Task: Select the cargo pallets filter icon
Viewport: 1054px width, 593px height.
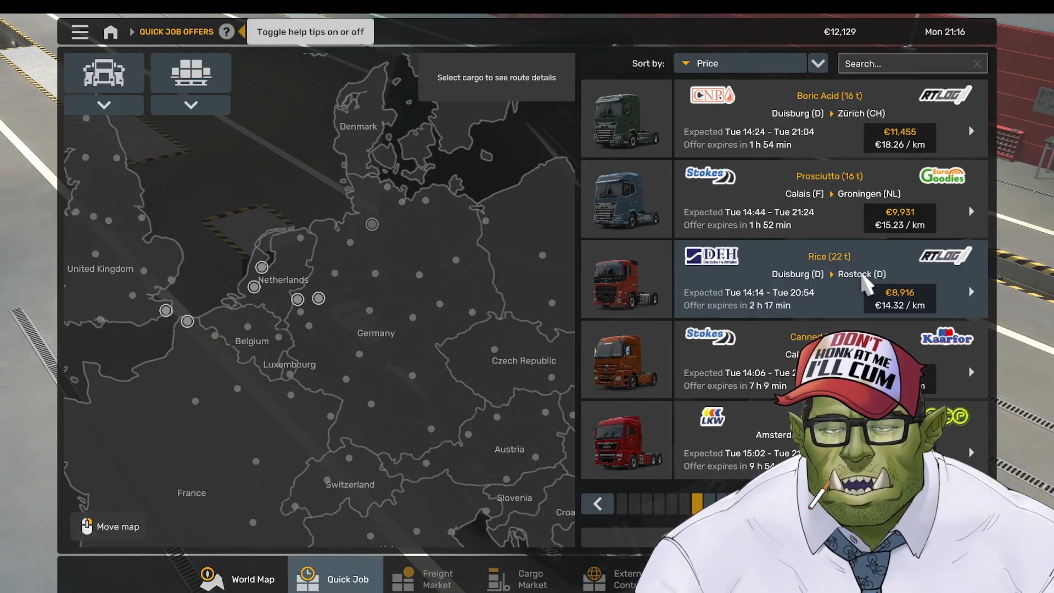Action: pos(191,73)
